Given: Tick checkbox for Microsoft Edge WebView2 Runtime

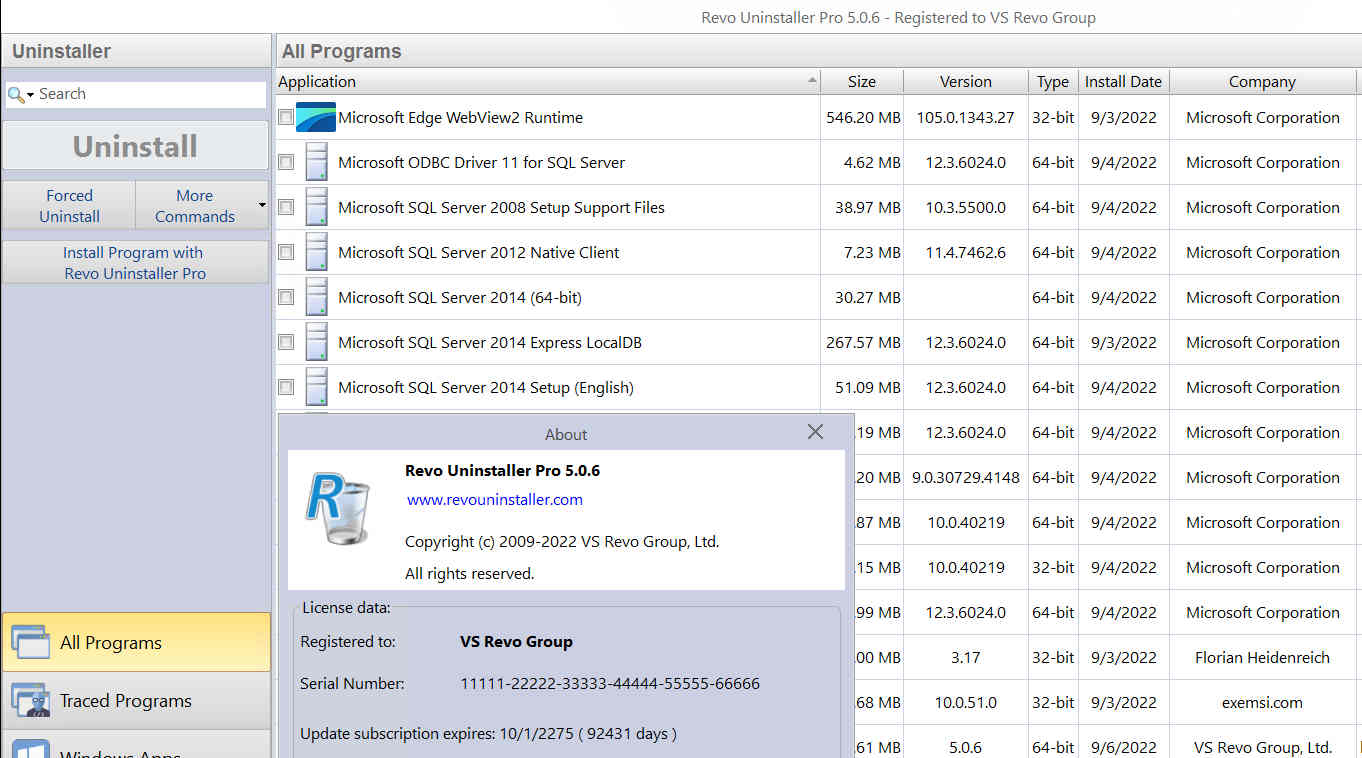Looking at the screenshot, I should click(x=286, y=117).
